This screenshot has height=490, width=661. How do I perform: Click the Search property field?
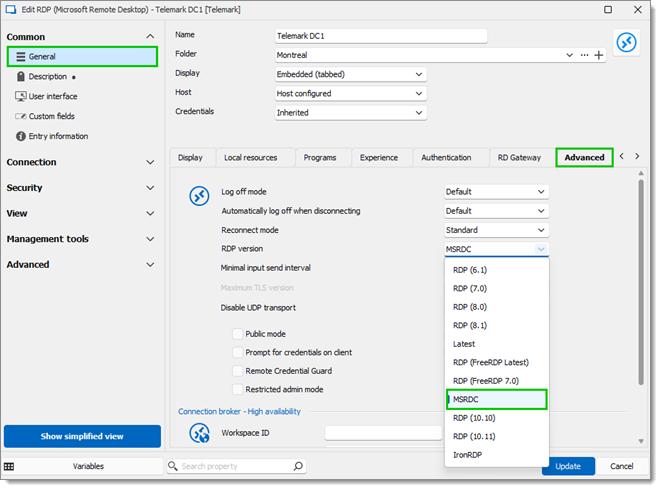pos(236,466)
